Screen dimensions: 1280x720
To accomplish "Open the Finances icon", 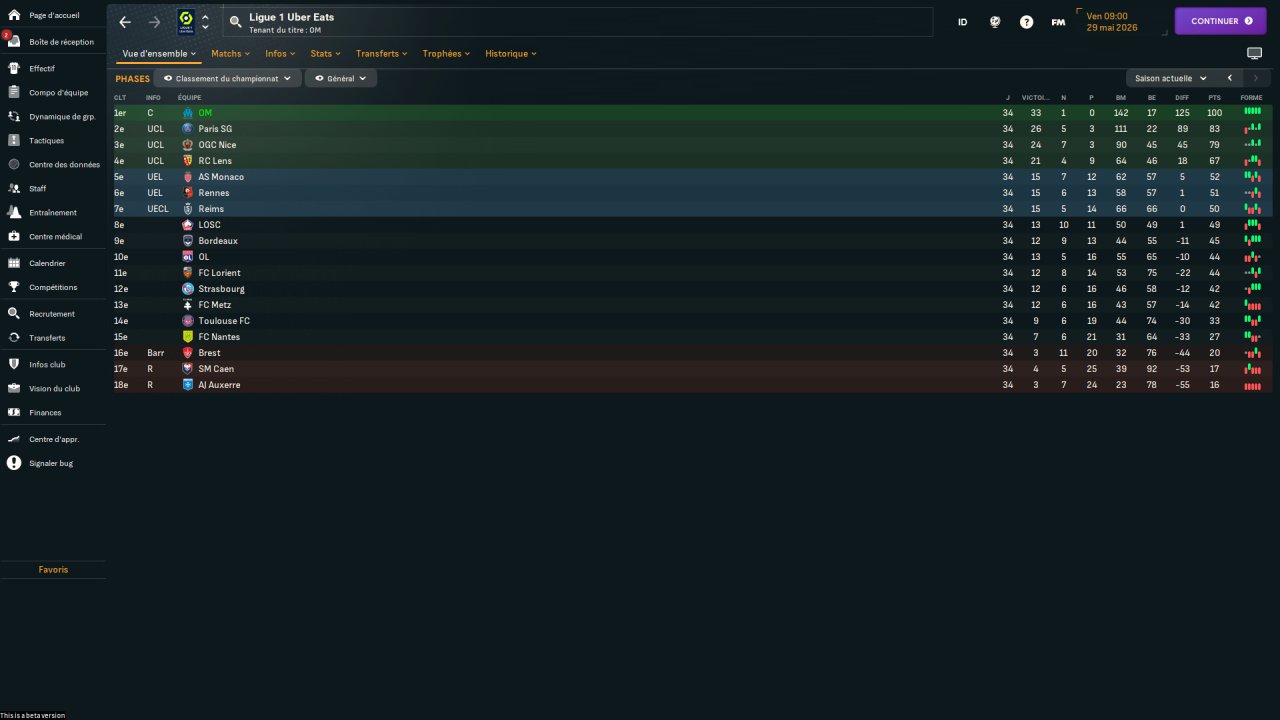I will pyautogui.click(x=14, y=413).
